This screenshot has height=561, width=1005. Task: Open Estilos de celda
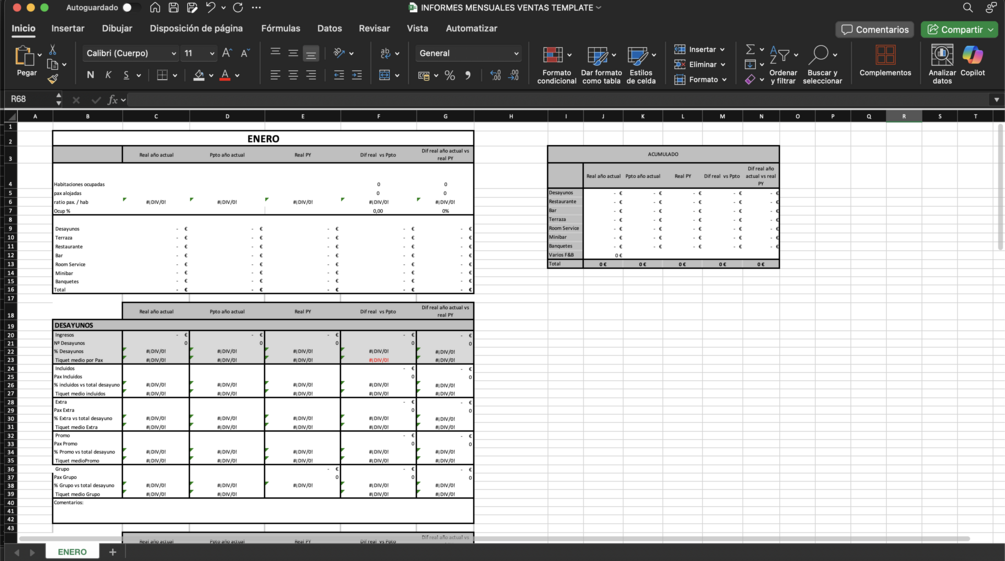coord(641,65)
